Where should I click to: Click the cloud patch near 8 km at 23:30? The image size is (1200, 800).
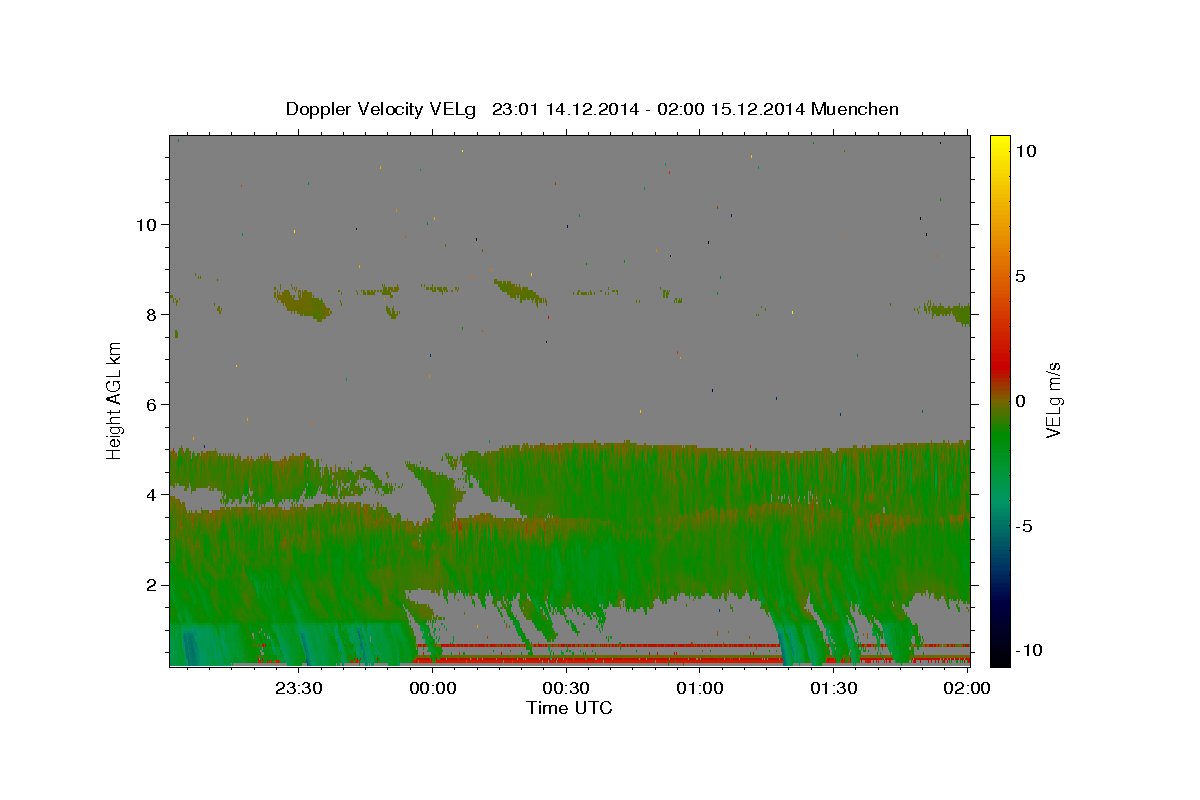(302, 302)
